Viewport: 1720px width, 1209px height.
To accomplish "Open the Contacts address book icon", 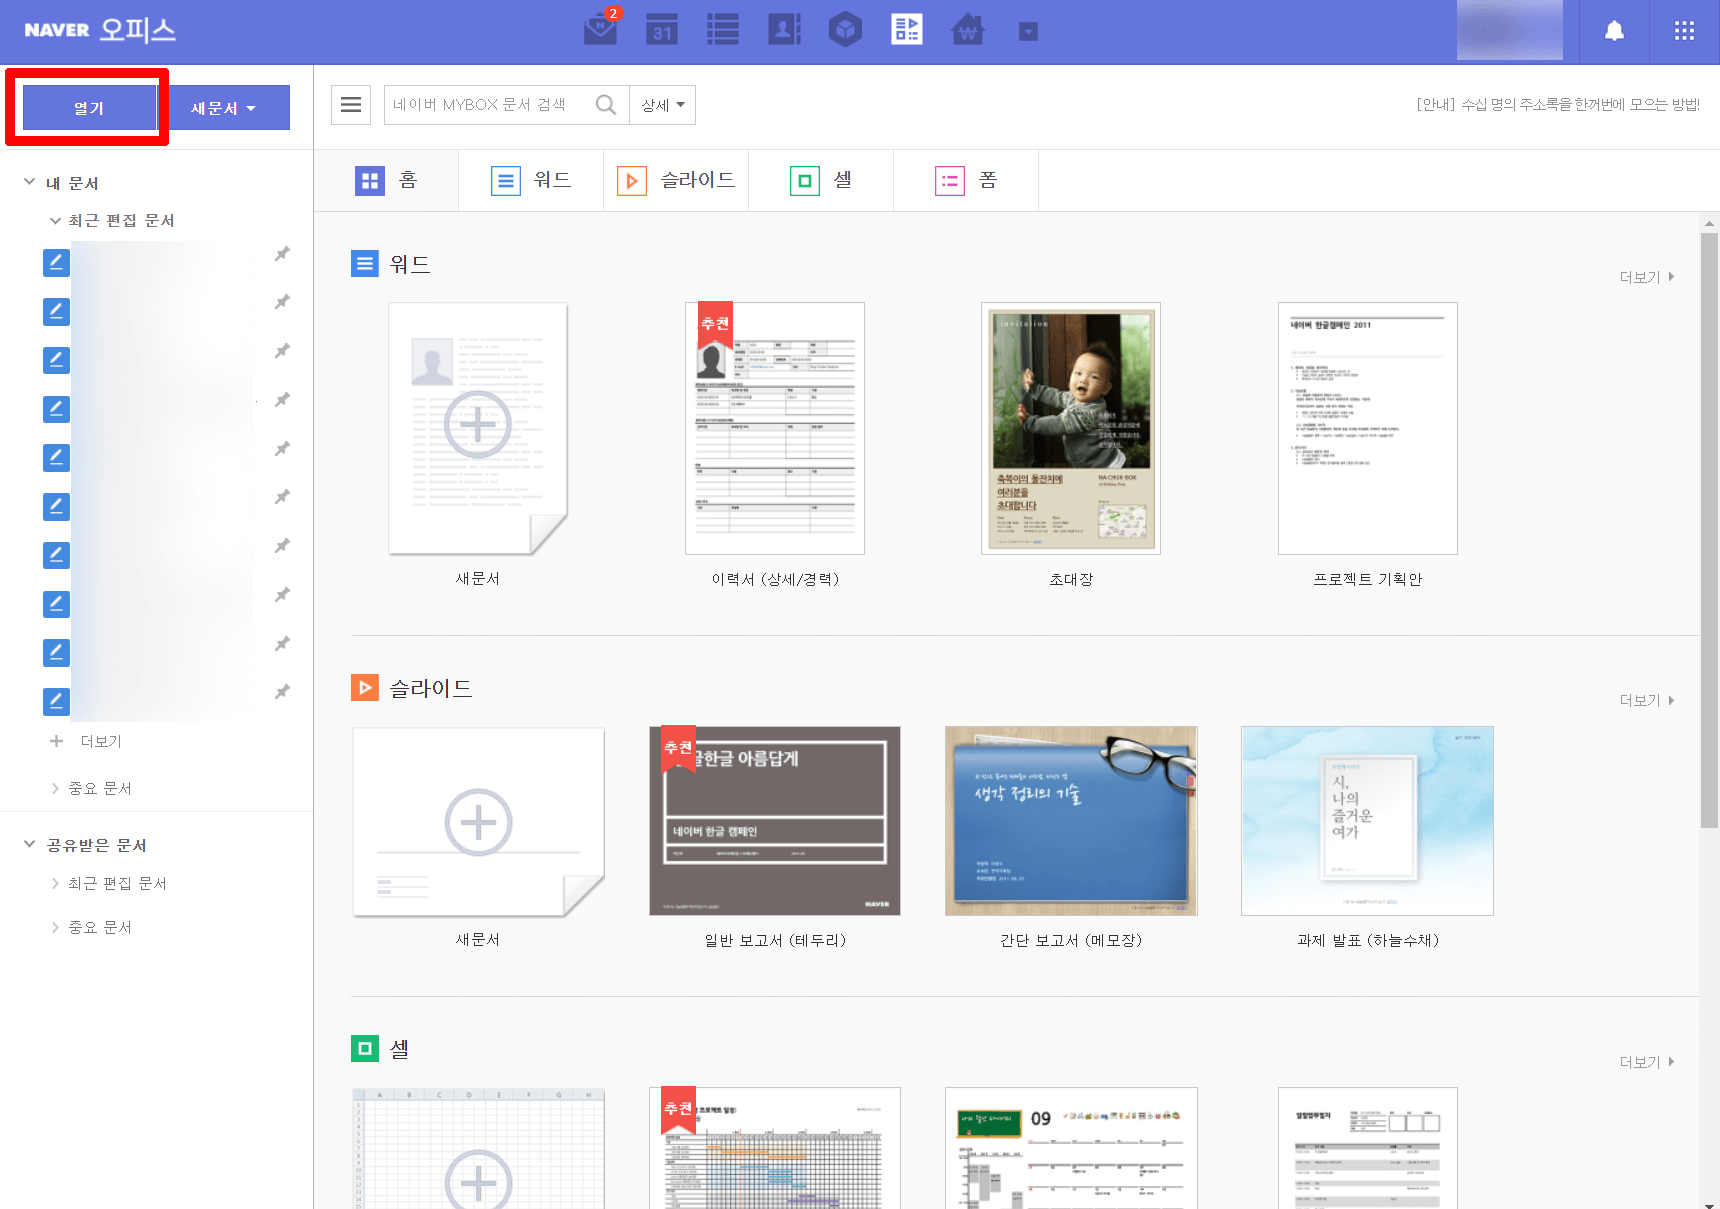I will point(784,29).
